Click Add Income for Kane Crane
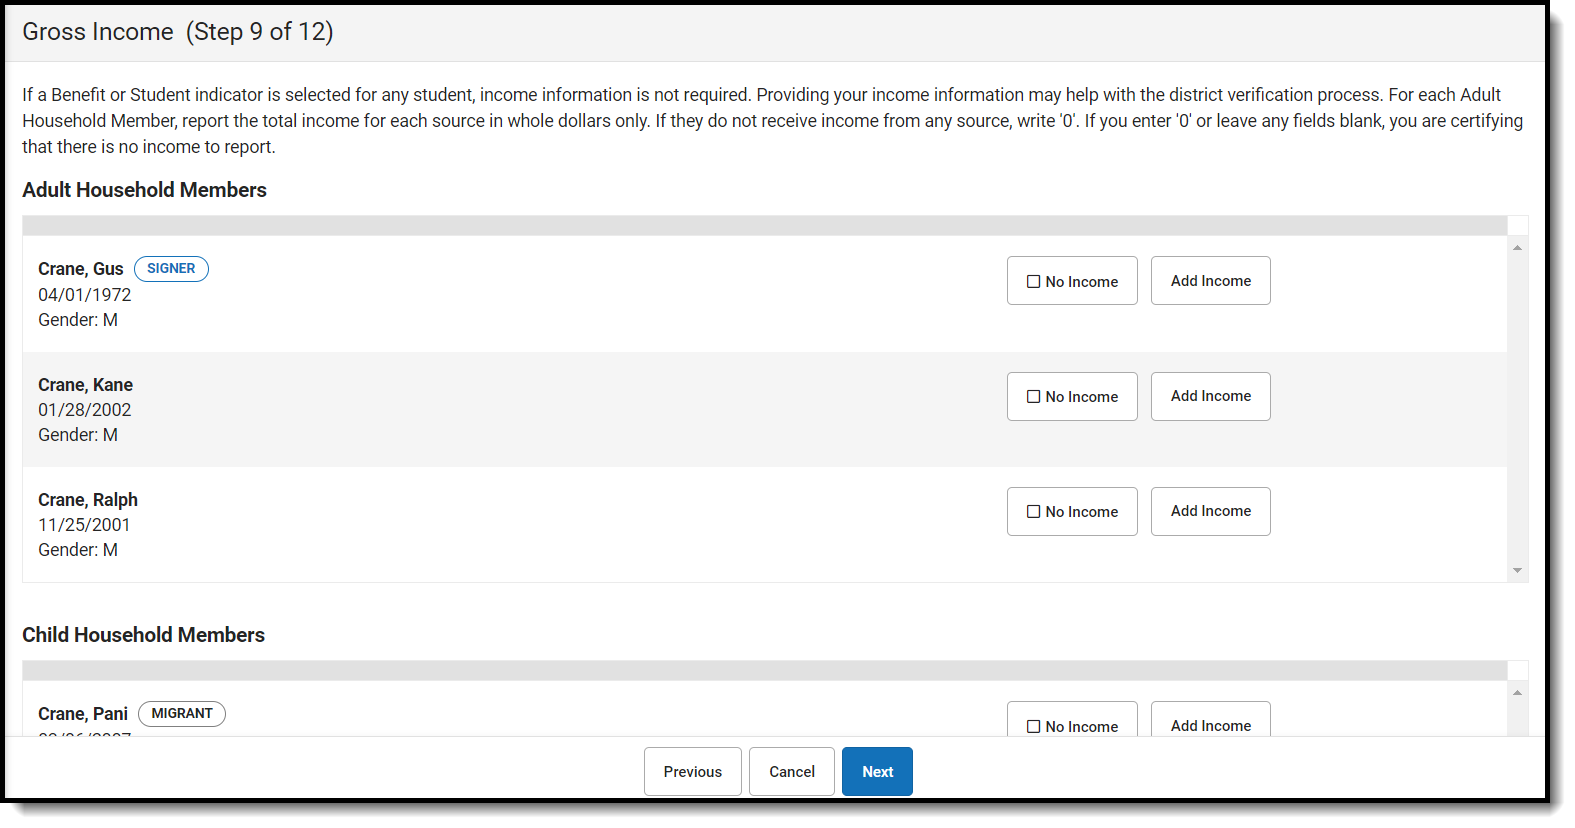 (x=1210, y=396)
